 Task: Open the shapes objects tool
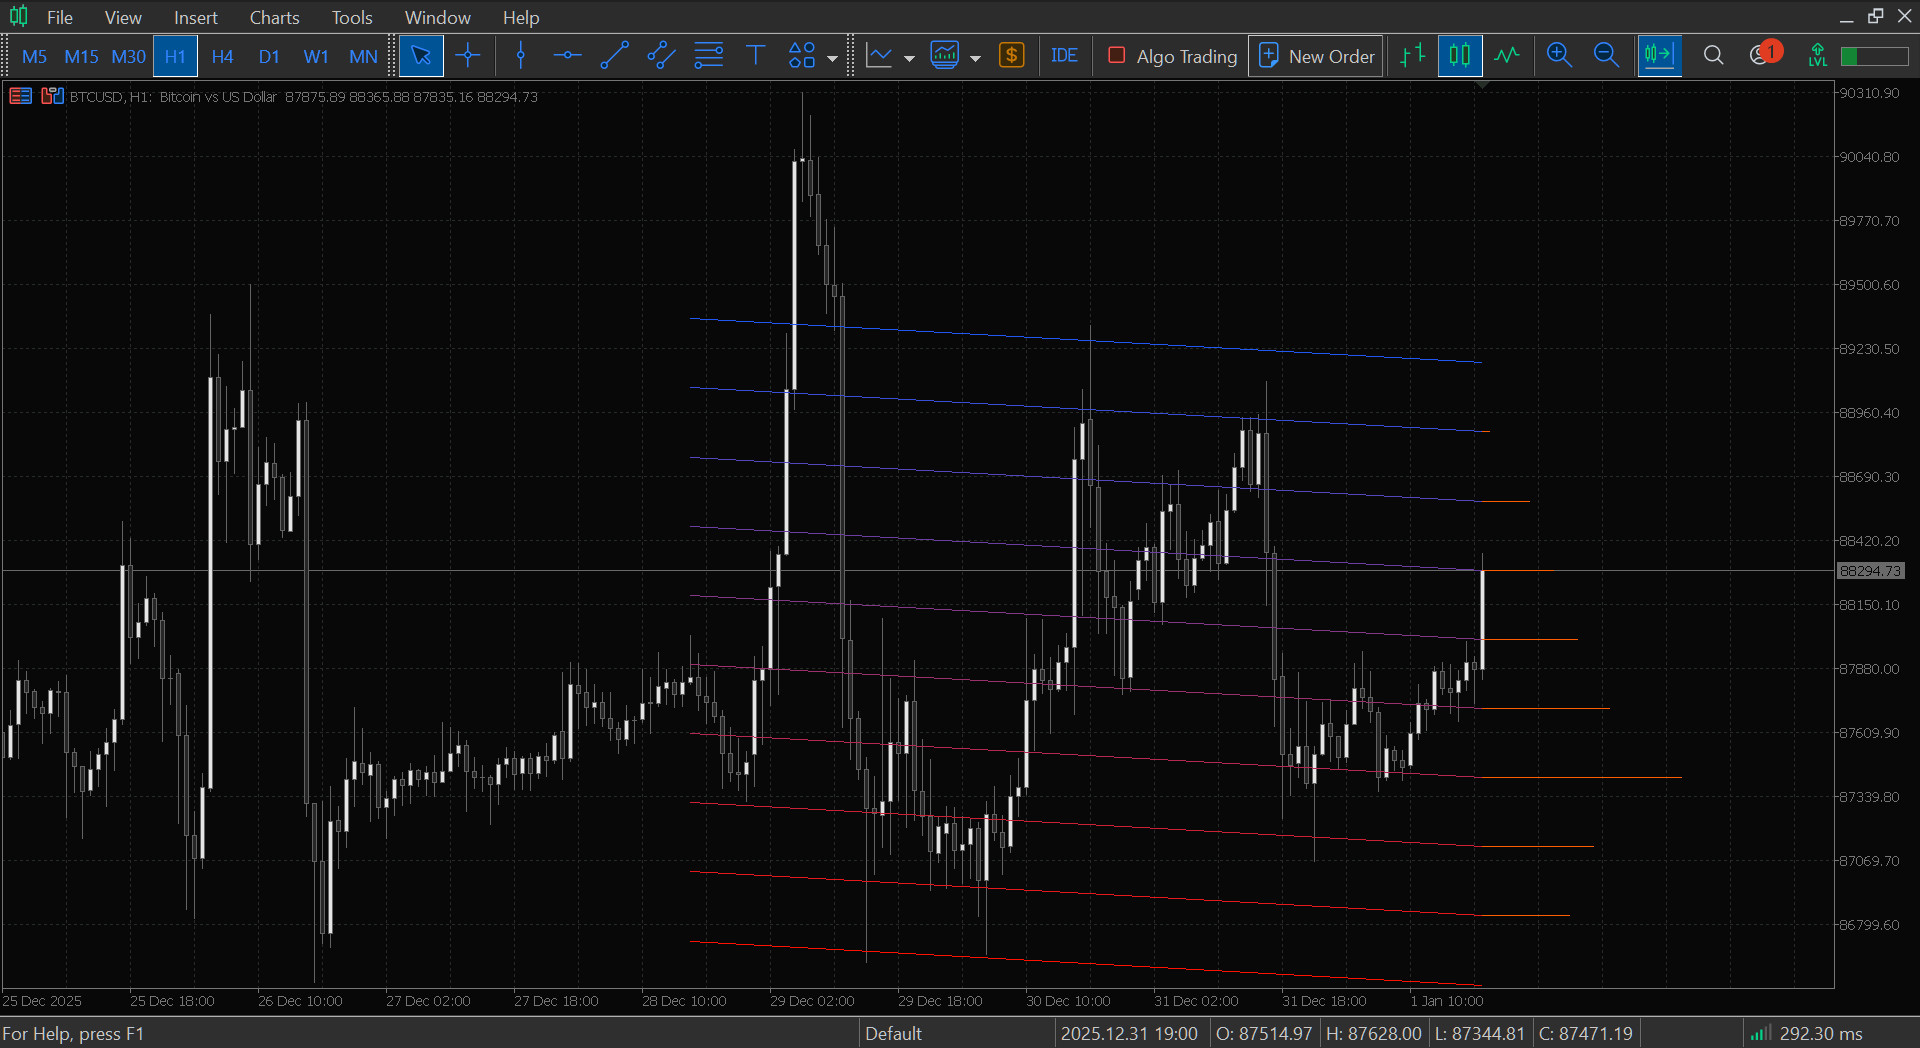pyautogui.click(x=802, y=56)
